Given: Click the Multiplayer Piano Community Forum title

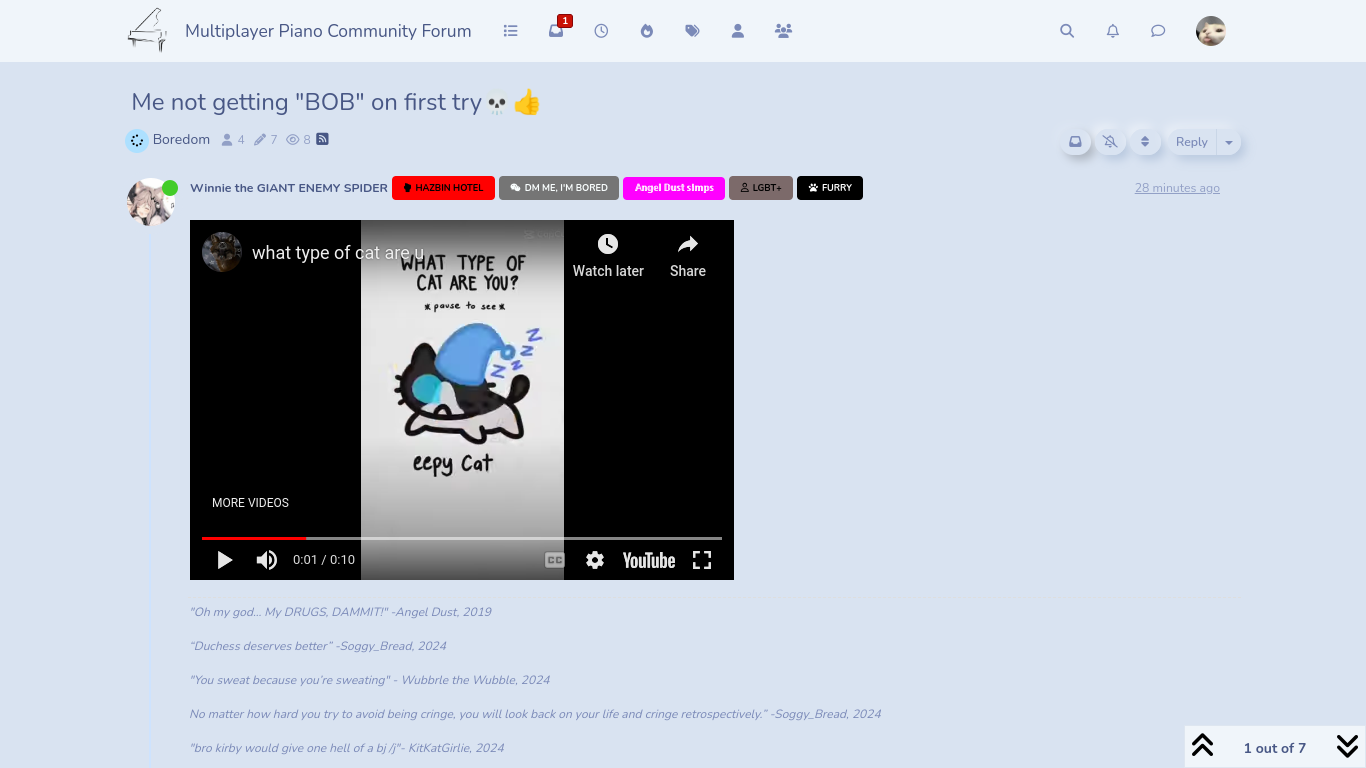Looking at the screenshot, I should tap(328, 31).
